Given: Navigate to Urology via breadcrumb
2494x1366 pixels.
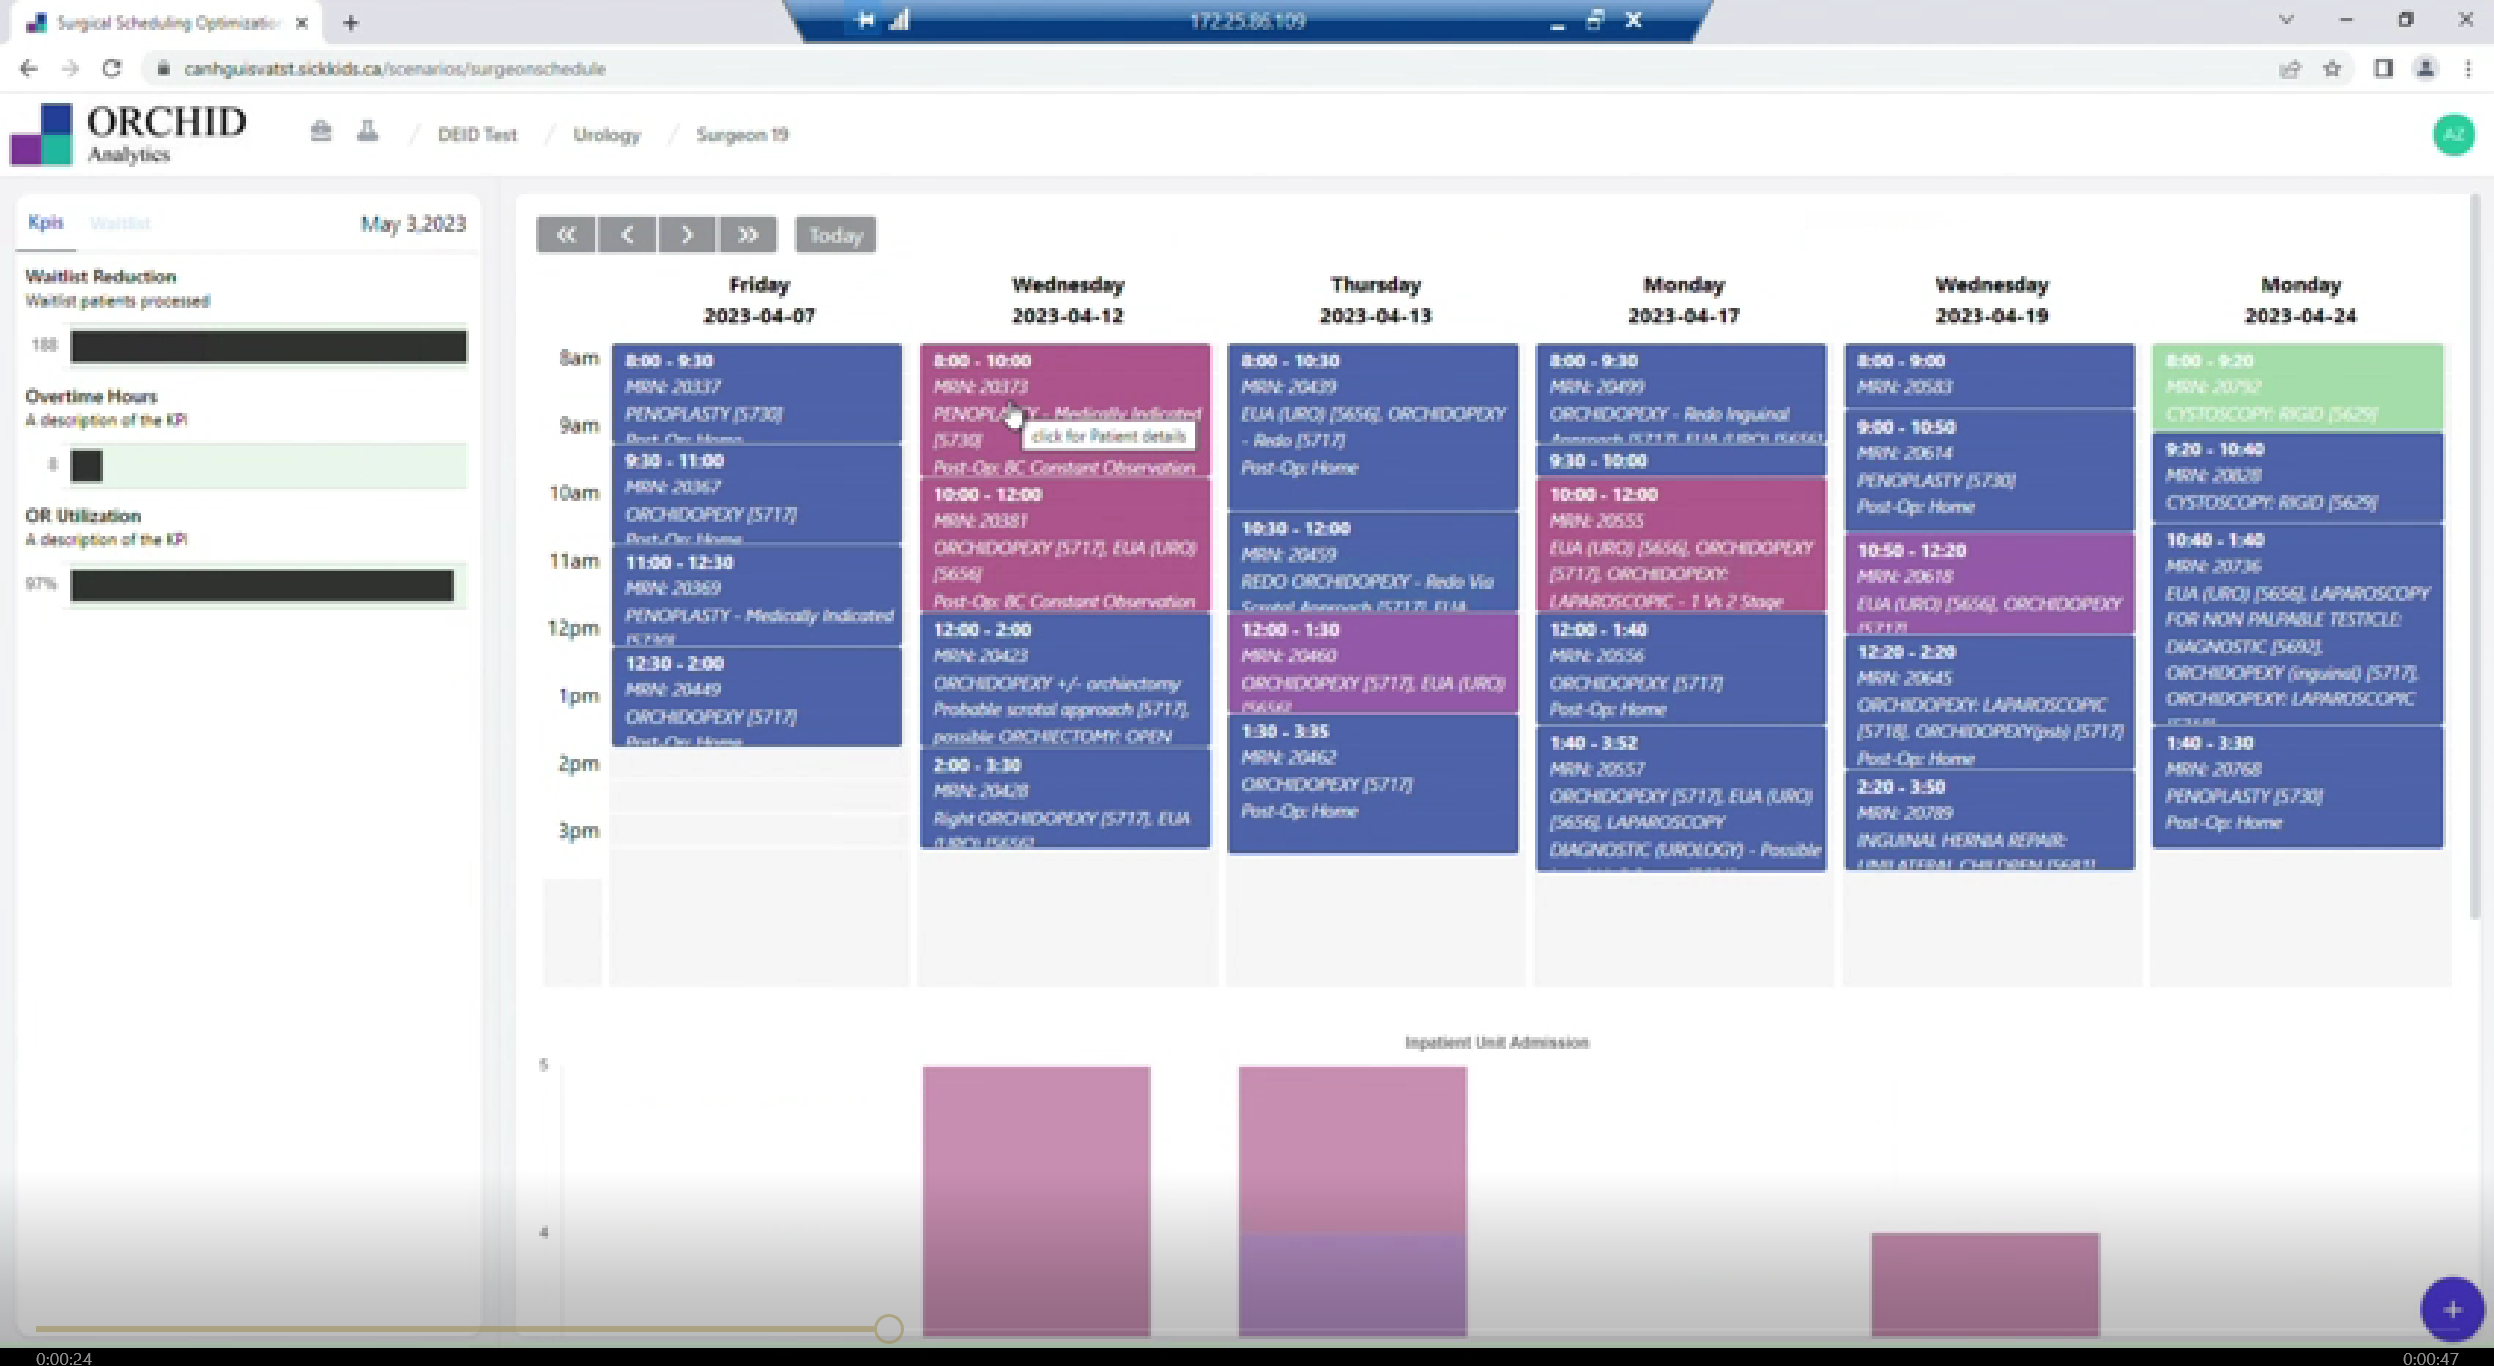Looking at the screenshot, I should (x=607, y=134).
